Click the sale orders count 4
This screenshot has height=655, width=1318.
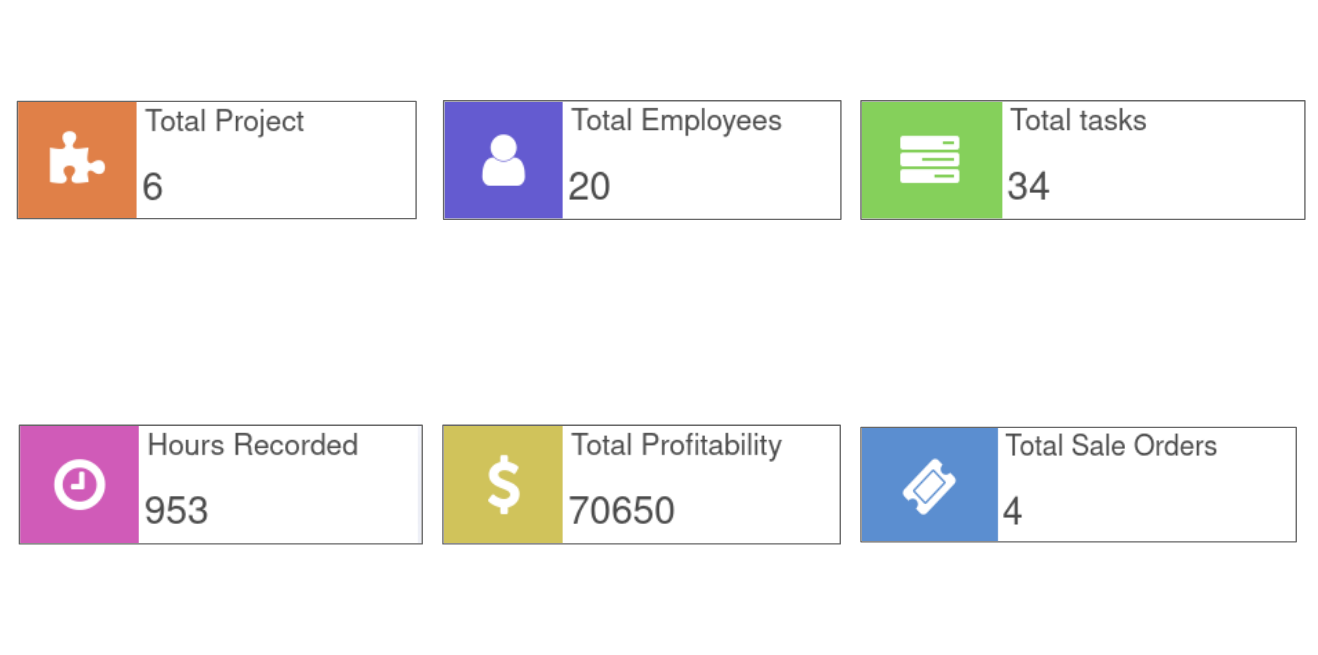coord(1012,512)
